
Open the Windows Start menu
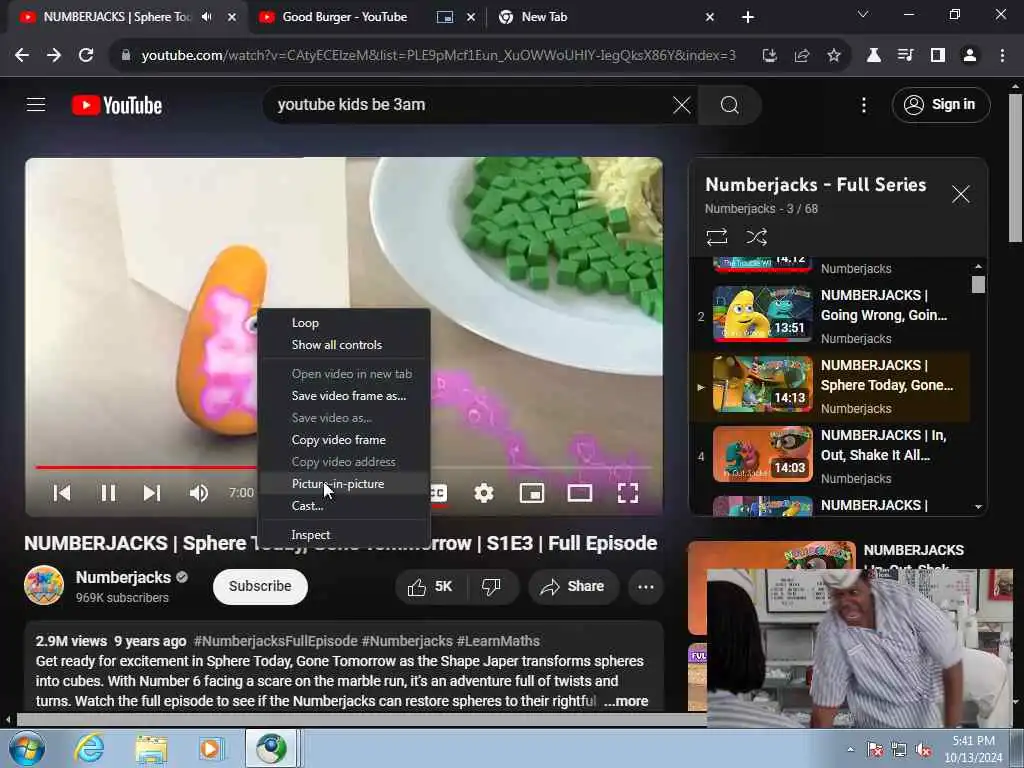click(26, 748)
